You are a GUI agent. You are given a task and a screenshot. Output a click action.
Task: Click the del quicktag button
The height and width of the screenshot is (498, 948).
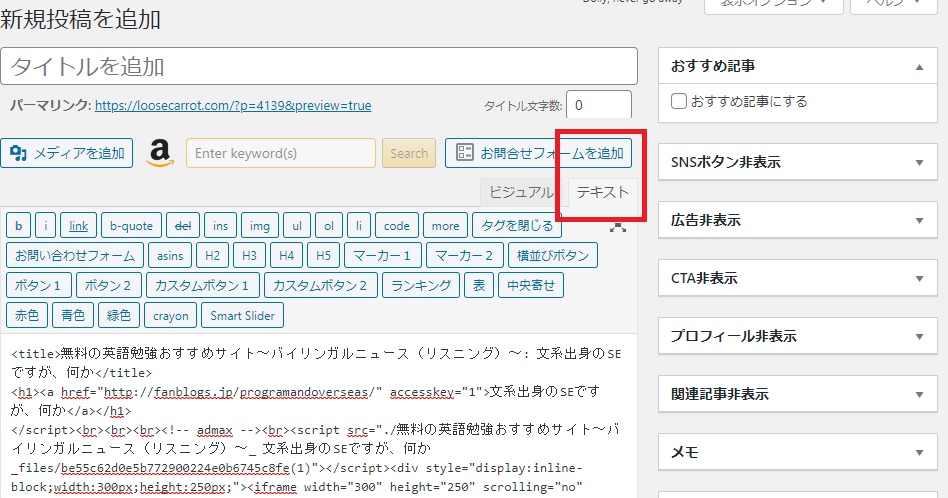[x=183, y=225]
